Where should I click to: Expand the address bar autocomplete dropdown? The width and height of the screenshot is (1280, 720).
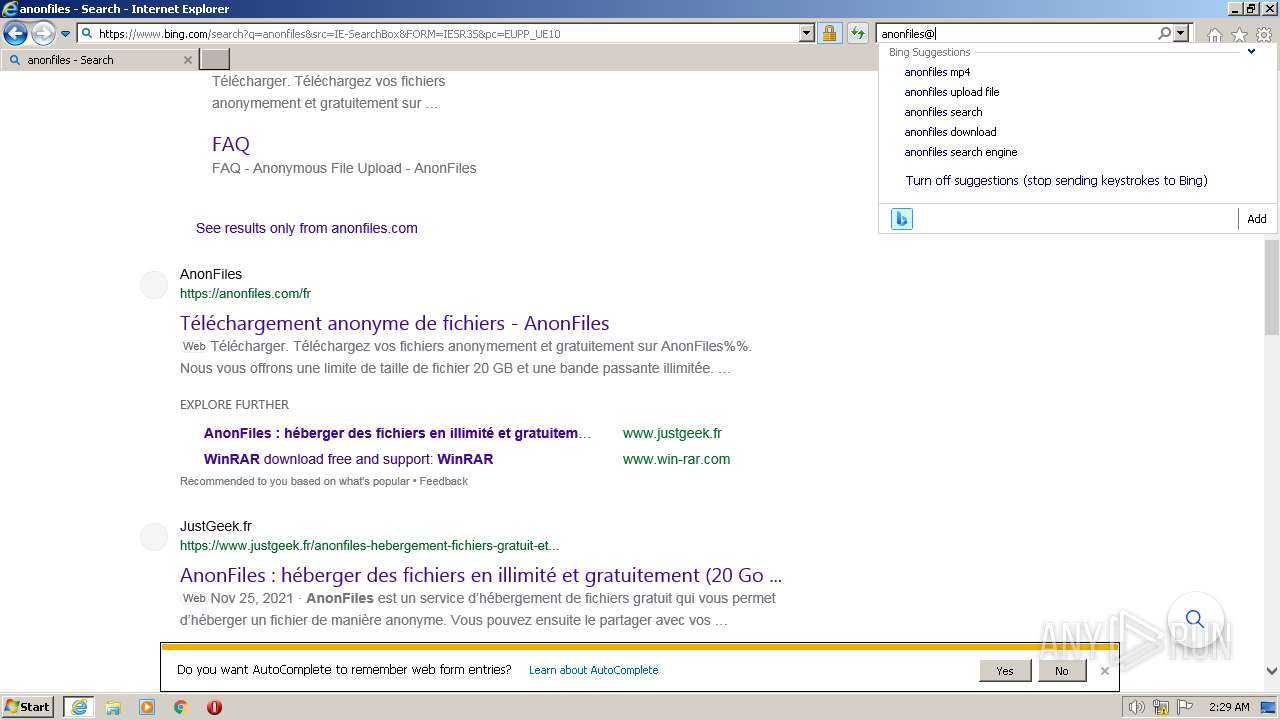tap(807, 33)
